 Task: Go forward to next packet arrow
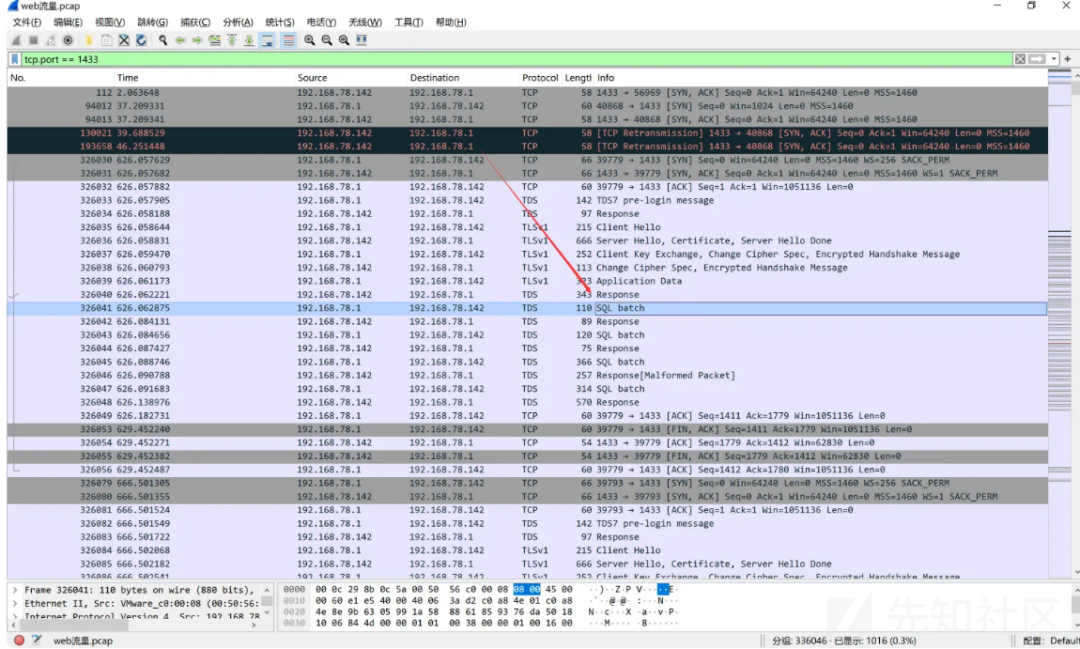pos(198,41)
